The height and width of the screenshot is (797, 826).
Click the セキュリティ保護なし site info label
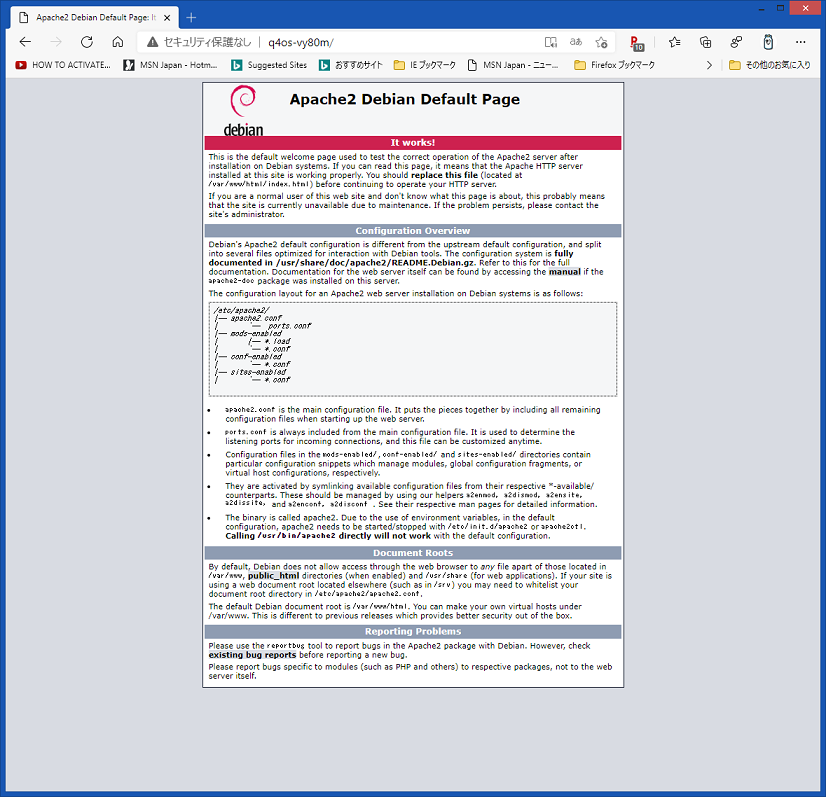click(x=207, y=42)
